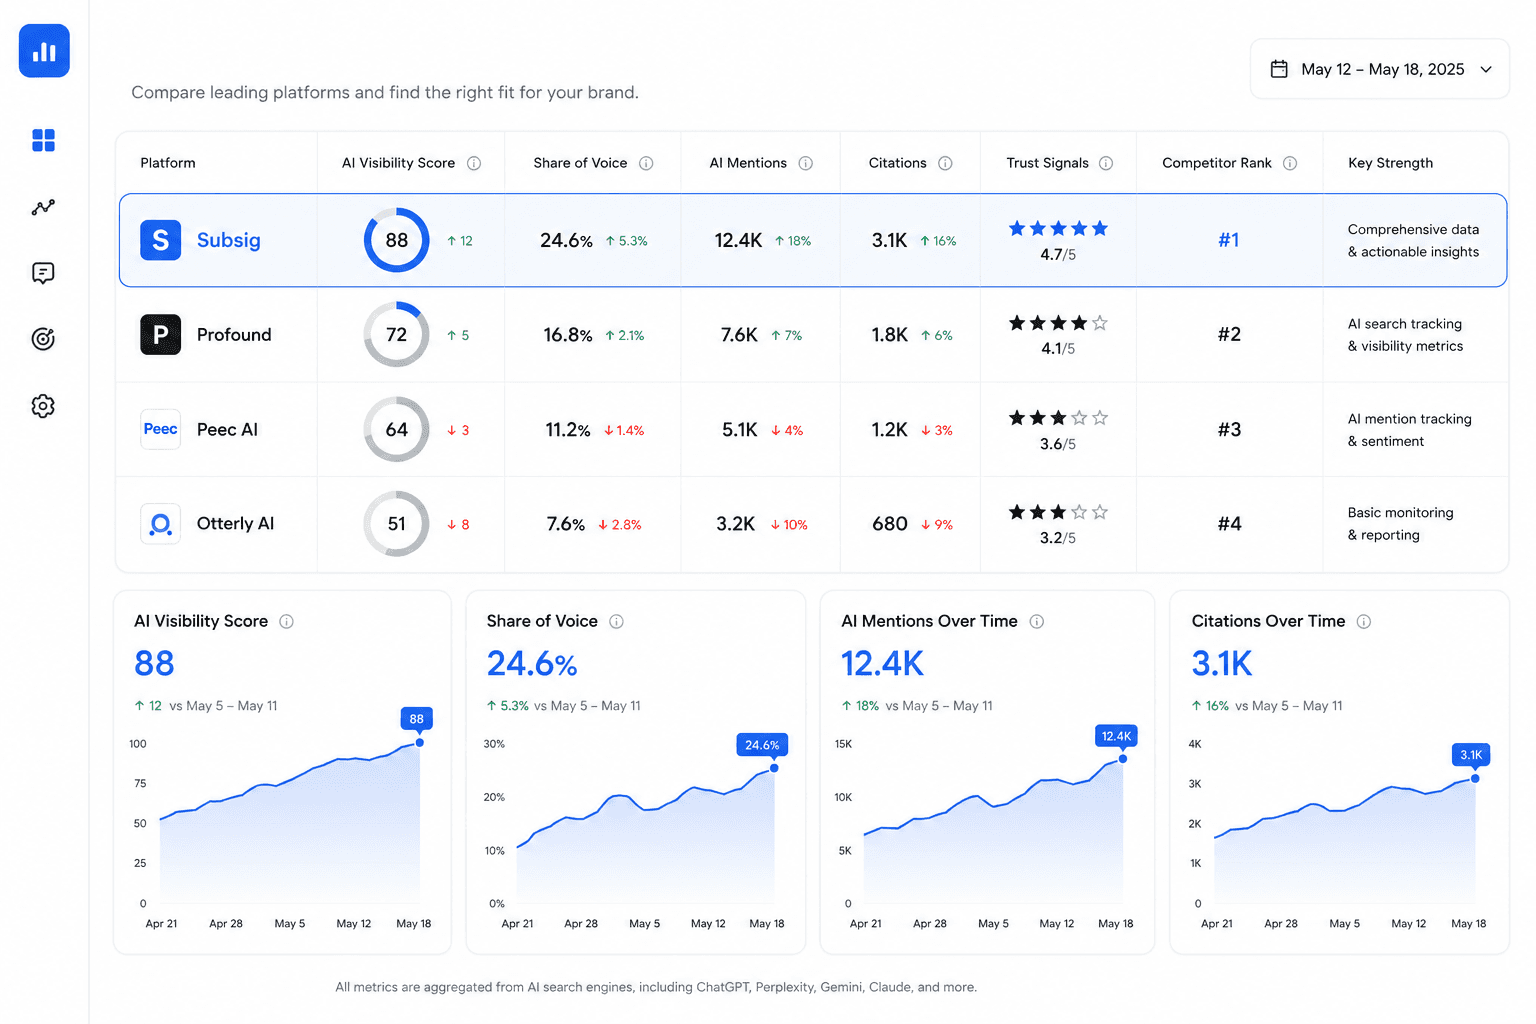
Task: Click info icon on Share of Voice card
Action: (x=617, y=622)
